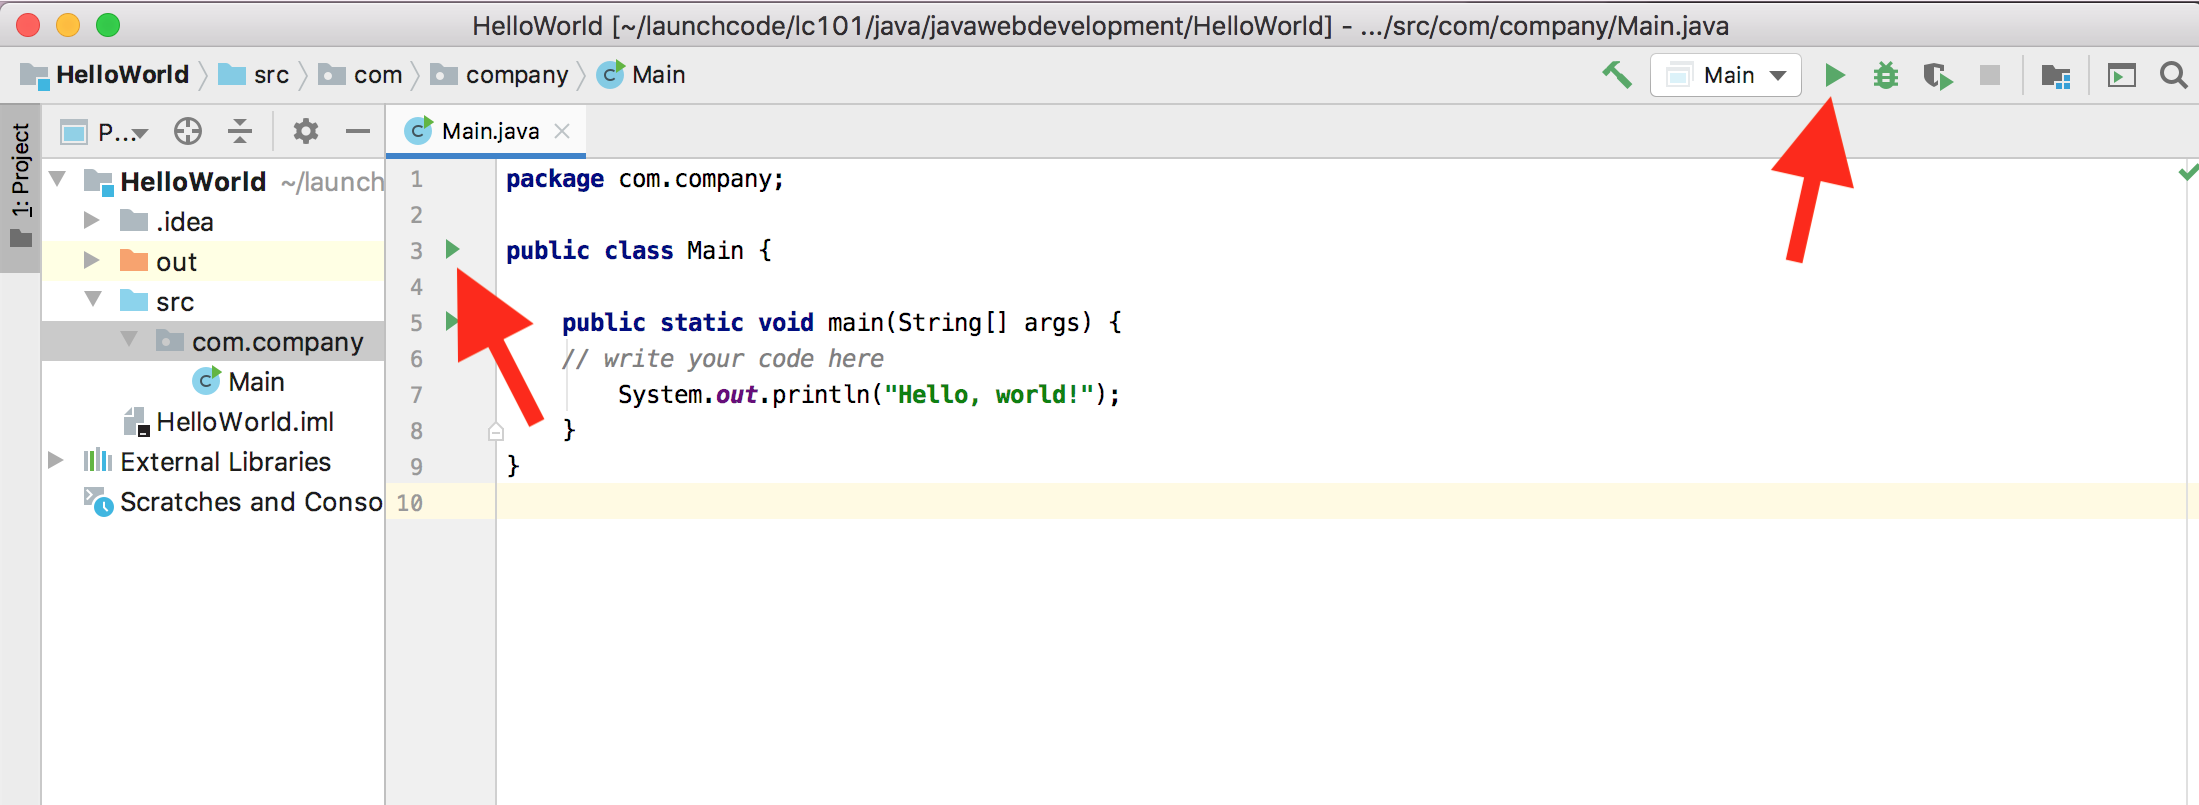
Task: Collapse the src folder
Action: (93, 300)
